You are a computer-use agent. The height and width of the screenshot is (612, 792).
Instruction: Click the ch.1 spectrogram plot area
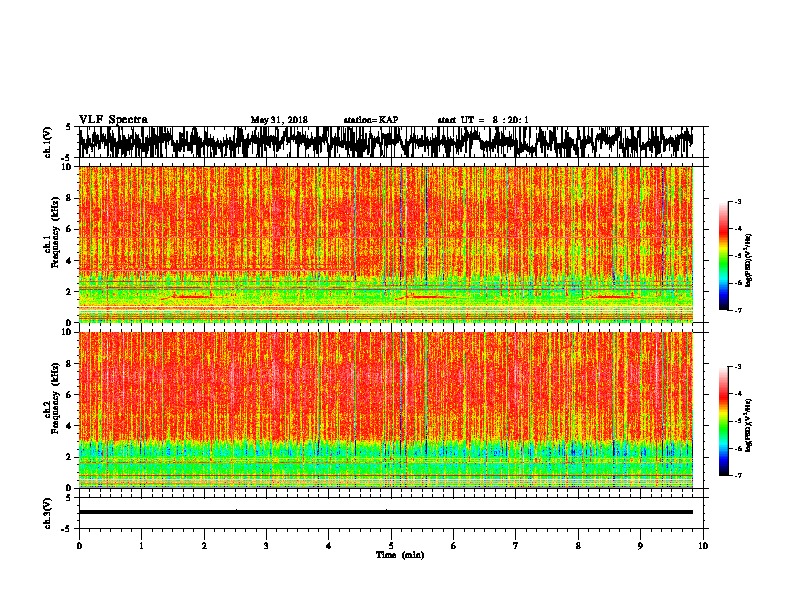[x=386, y=244]
